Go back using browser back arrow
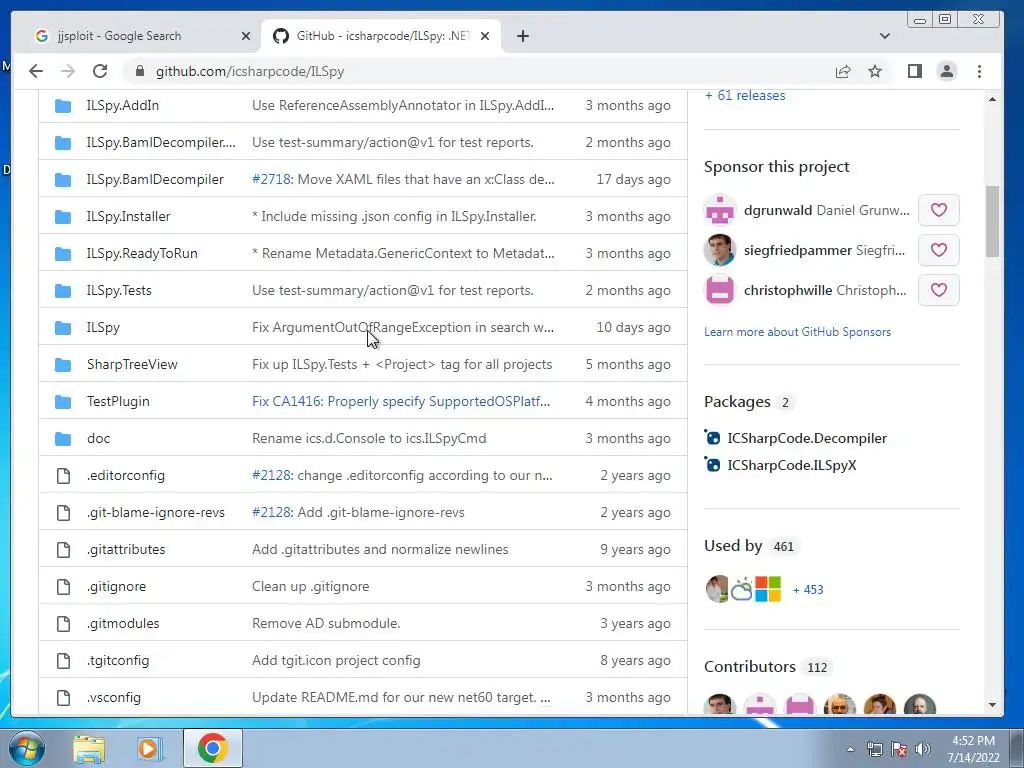The height and width of the screenshot is (768, 1024). pos(36,71)
